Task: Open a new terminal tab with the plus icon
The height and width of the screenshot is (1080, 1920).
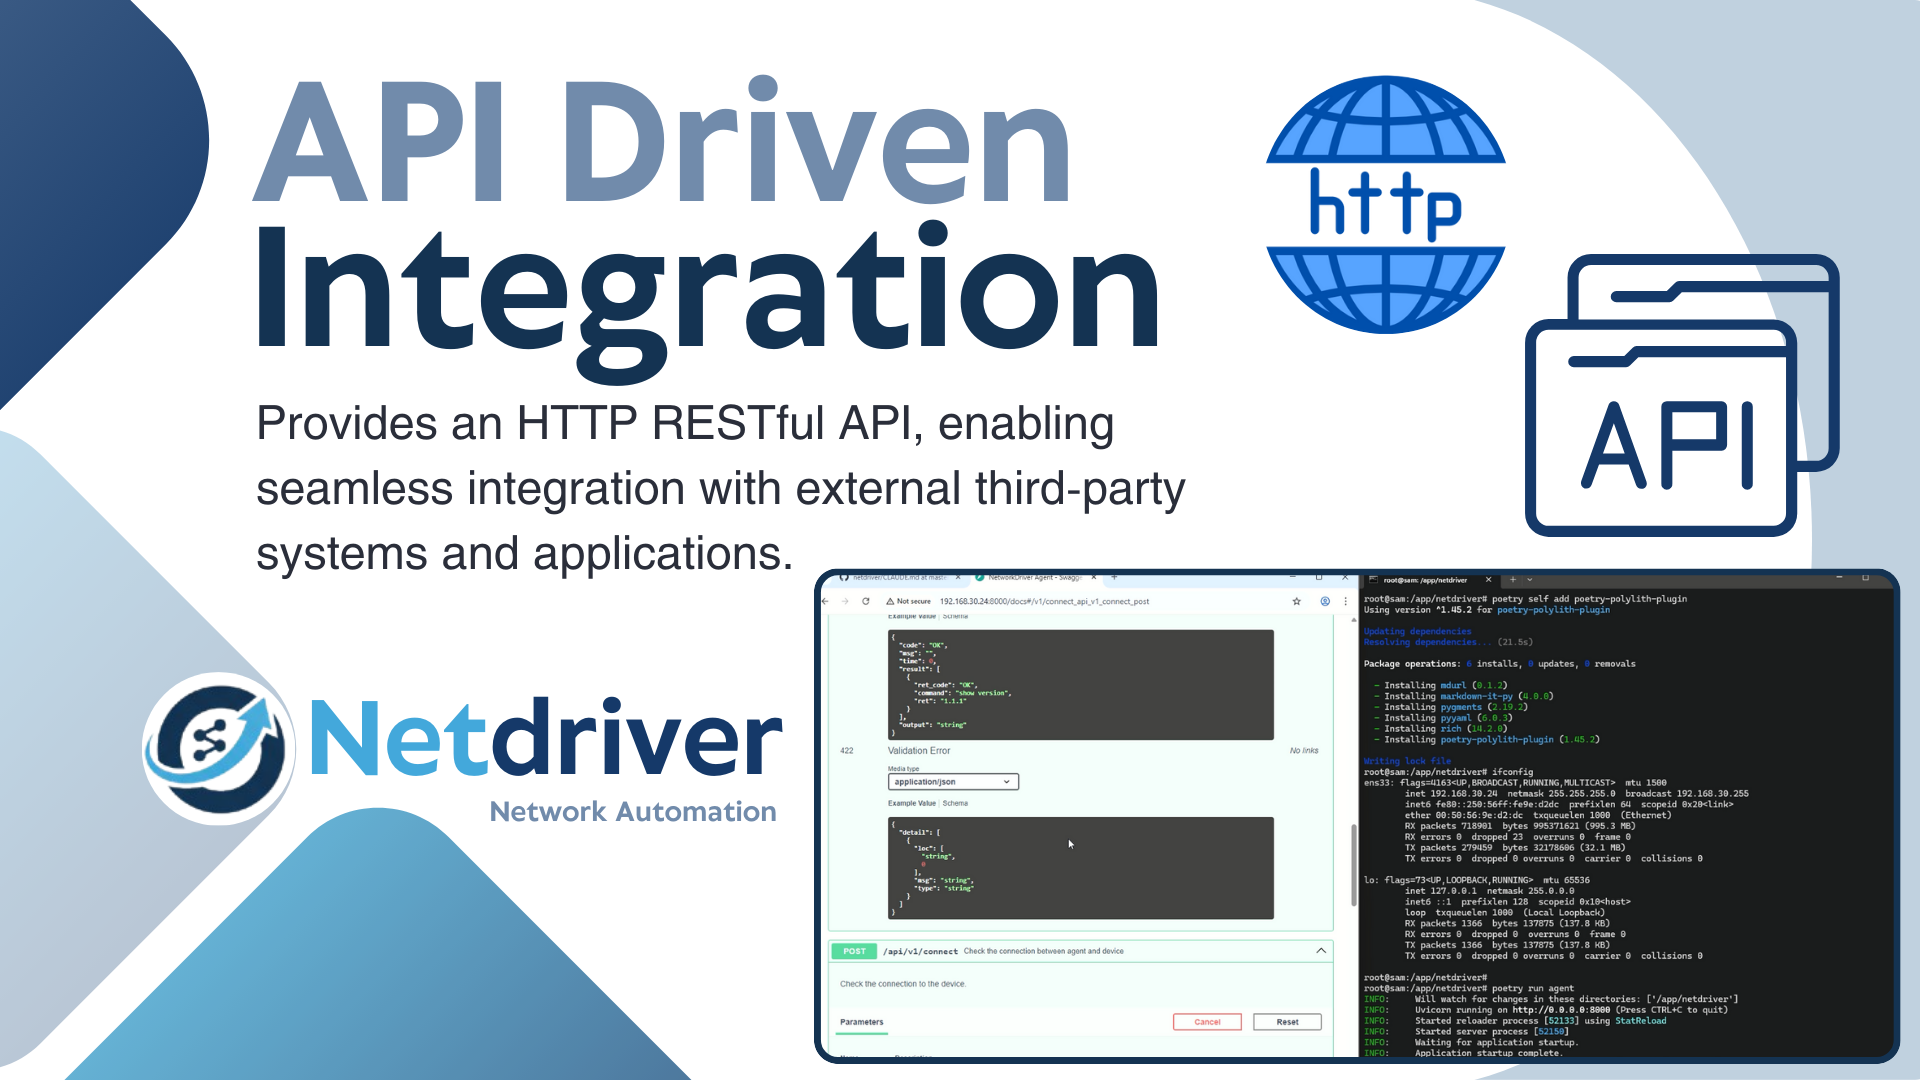Action: 1513,579
